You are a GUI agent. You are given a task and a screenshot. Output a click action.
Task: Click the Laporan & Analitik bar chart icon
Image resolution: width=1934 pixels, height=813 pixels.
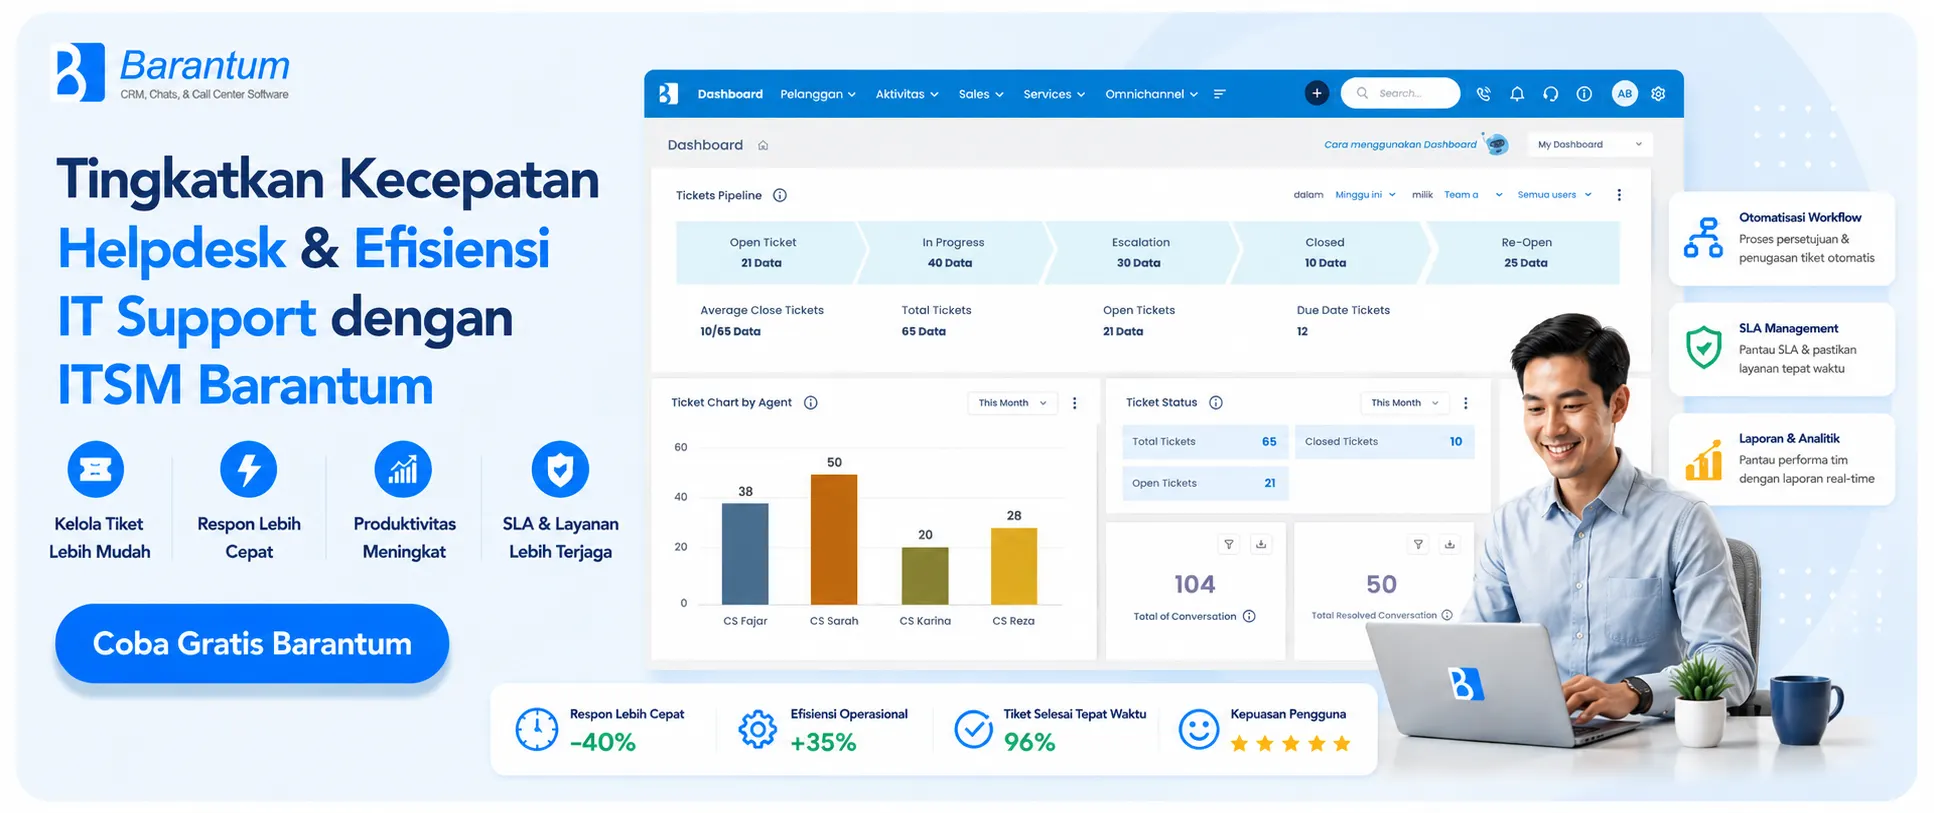click(1703, 459)
